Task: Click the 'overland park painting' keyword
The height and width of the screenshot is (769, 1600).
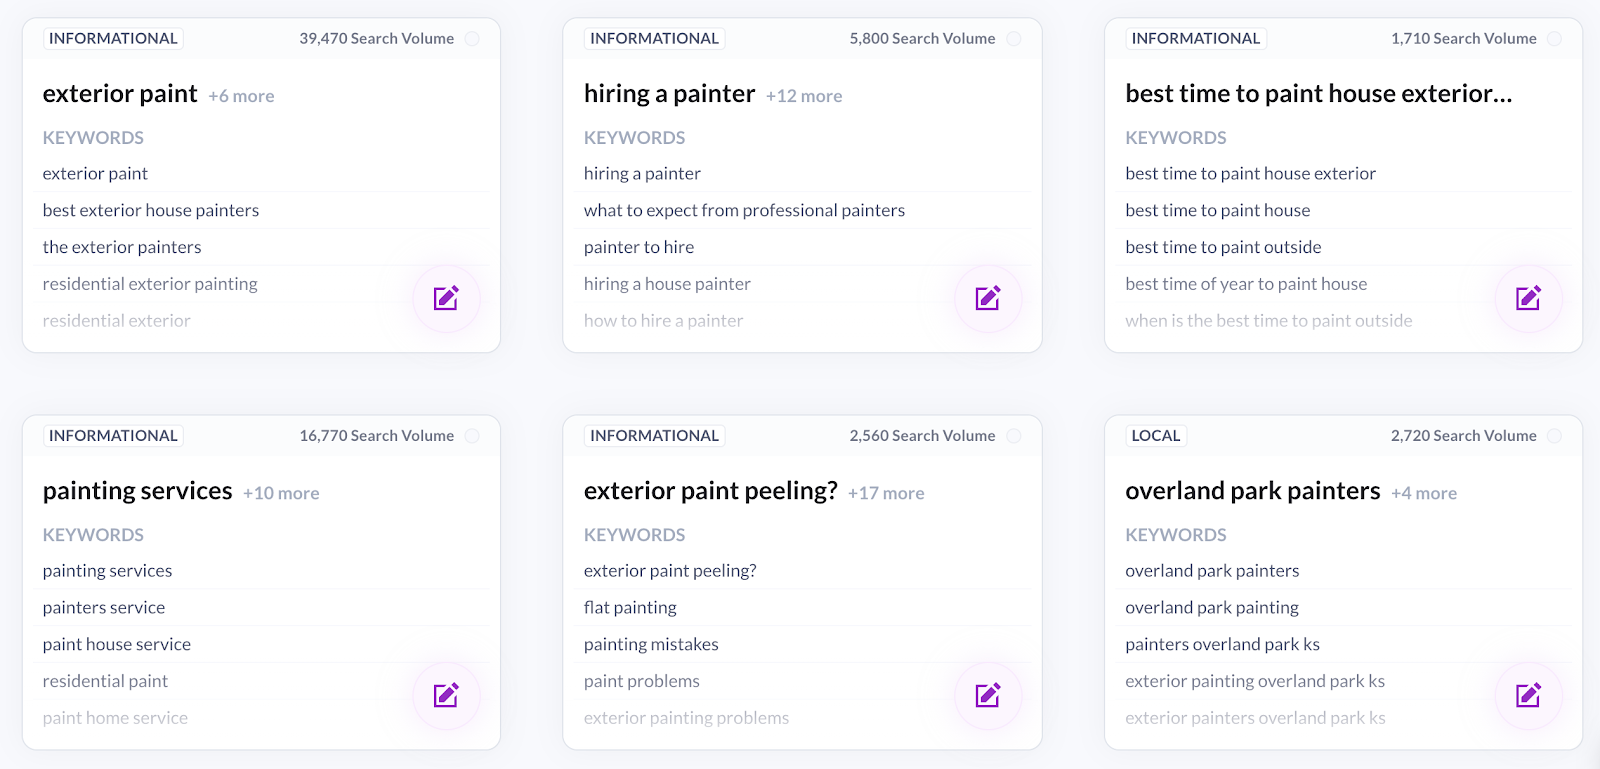Action: click(1212, 607)
